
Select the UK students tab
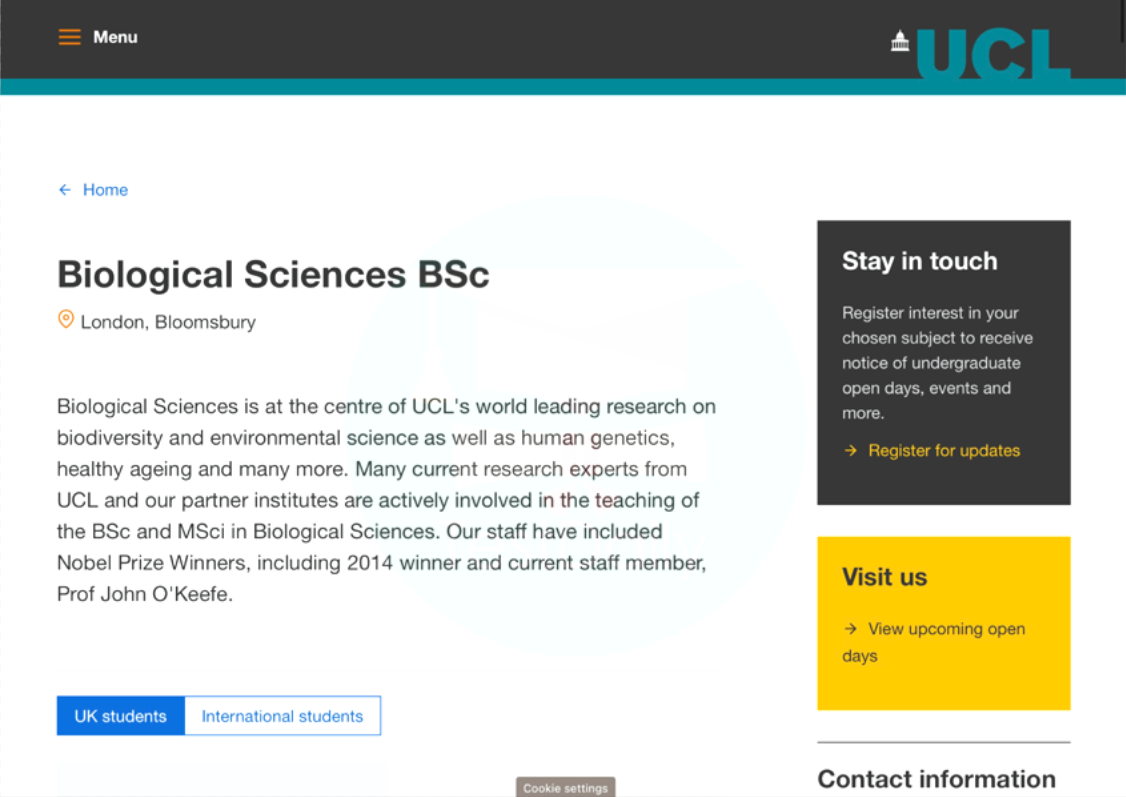tap(121, 716)
